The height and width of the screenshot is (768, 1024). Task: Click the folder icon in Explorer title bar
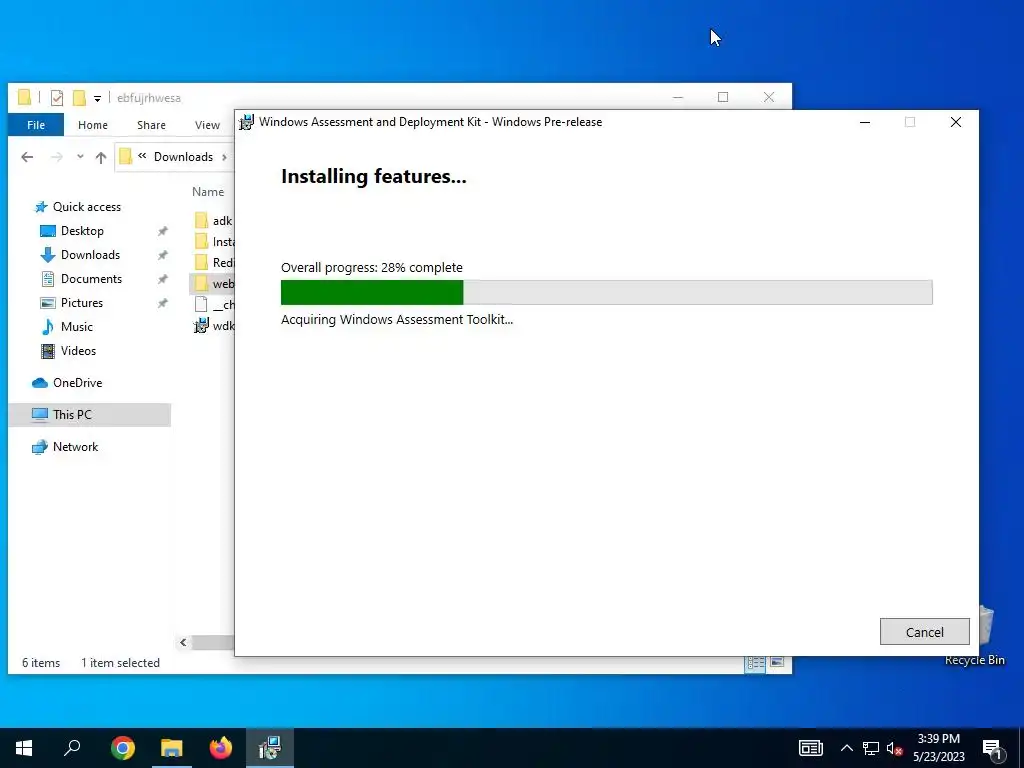tap(24, 98)
